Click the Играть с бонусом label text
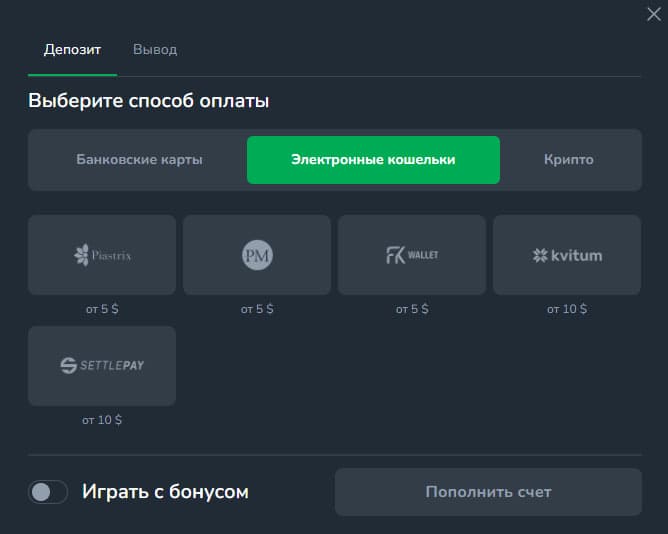 pyautogui.click(x=165, y=492)
